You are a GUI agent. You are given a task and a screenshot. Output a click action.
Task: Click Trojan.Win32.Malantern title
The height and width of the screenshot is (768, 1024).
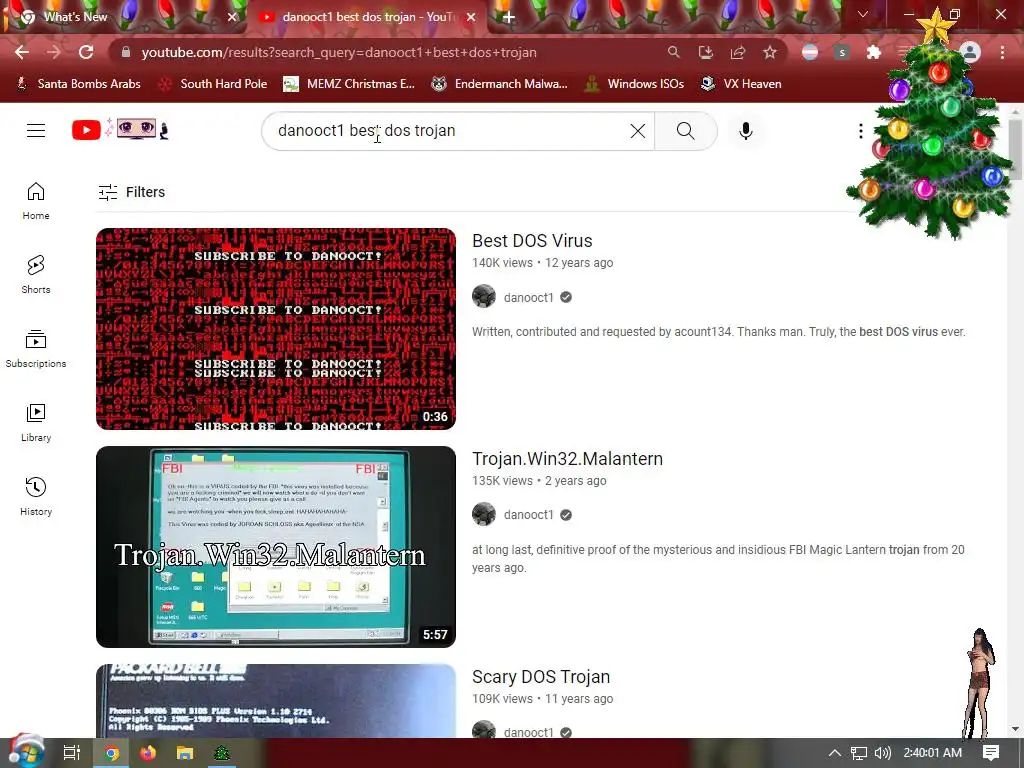point(568,459)
